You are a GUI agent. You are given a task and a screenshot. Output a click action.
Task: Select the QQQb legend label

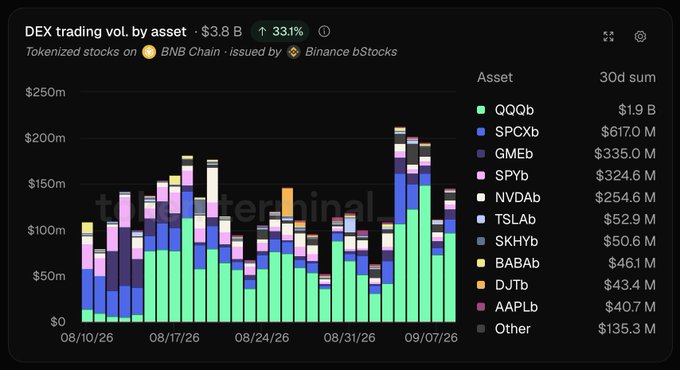(514, 110)
